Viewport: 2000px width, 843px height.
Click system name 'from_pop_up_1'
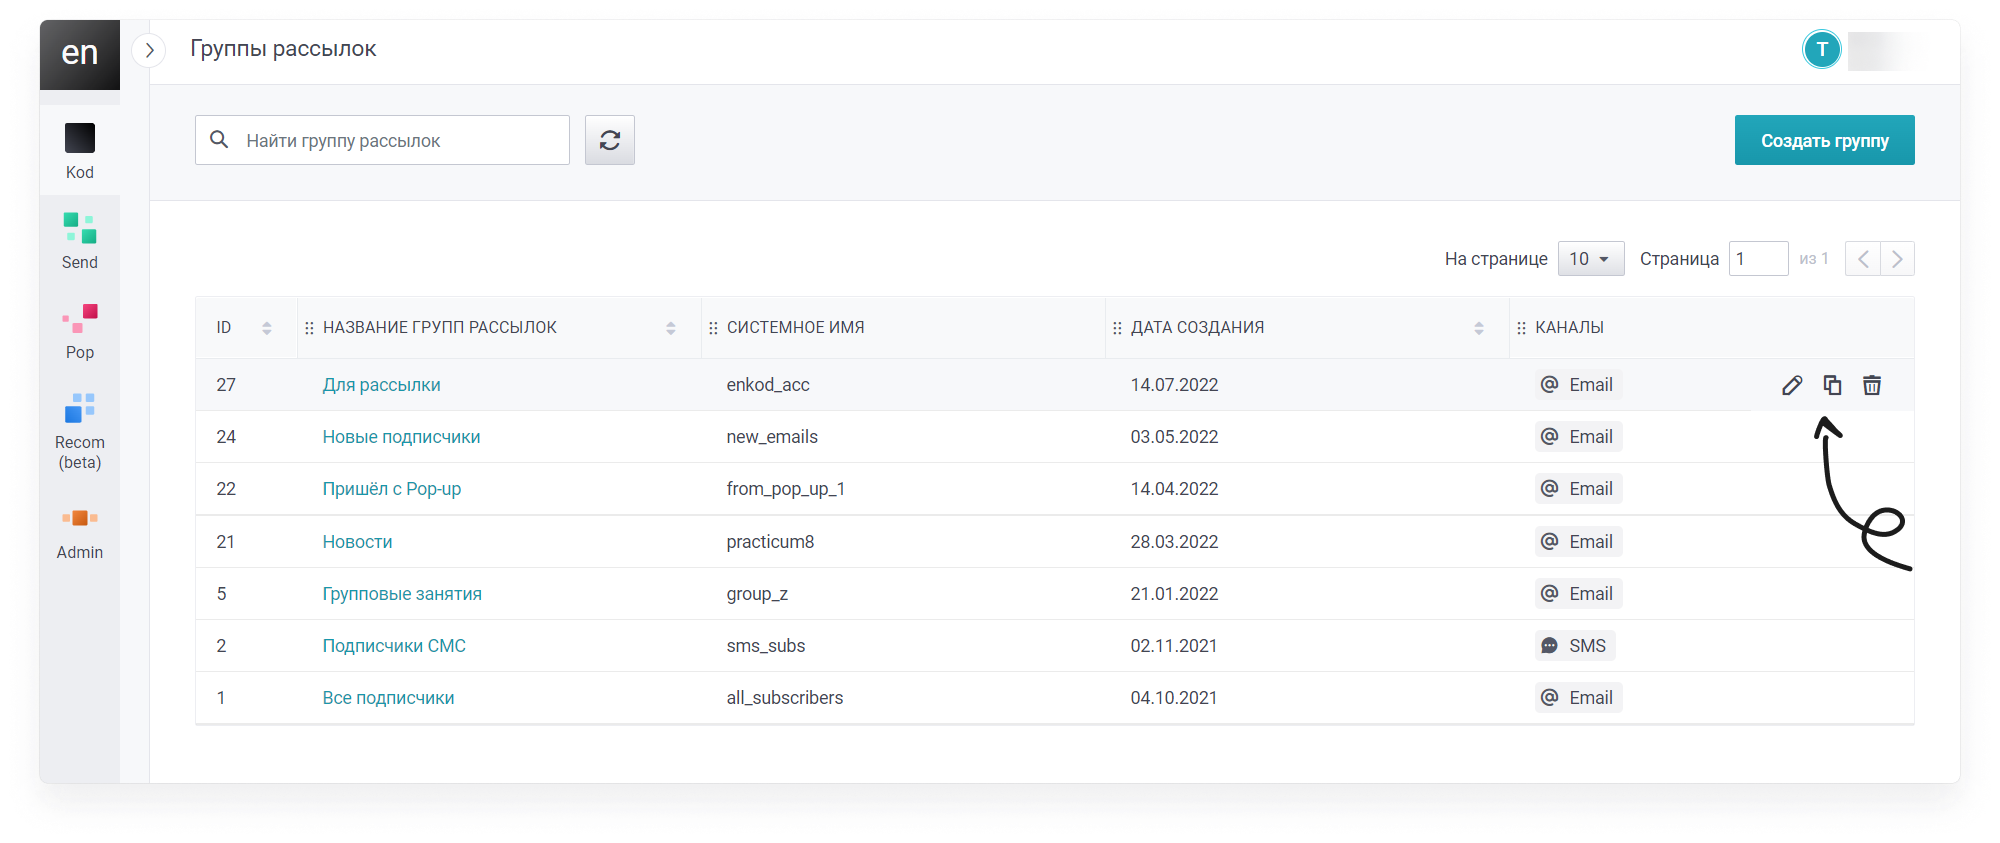[x=786, y=489]
